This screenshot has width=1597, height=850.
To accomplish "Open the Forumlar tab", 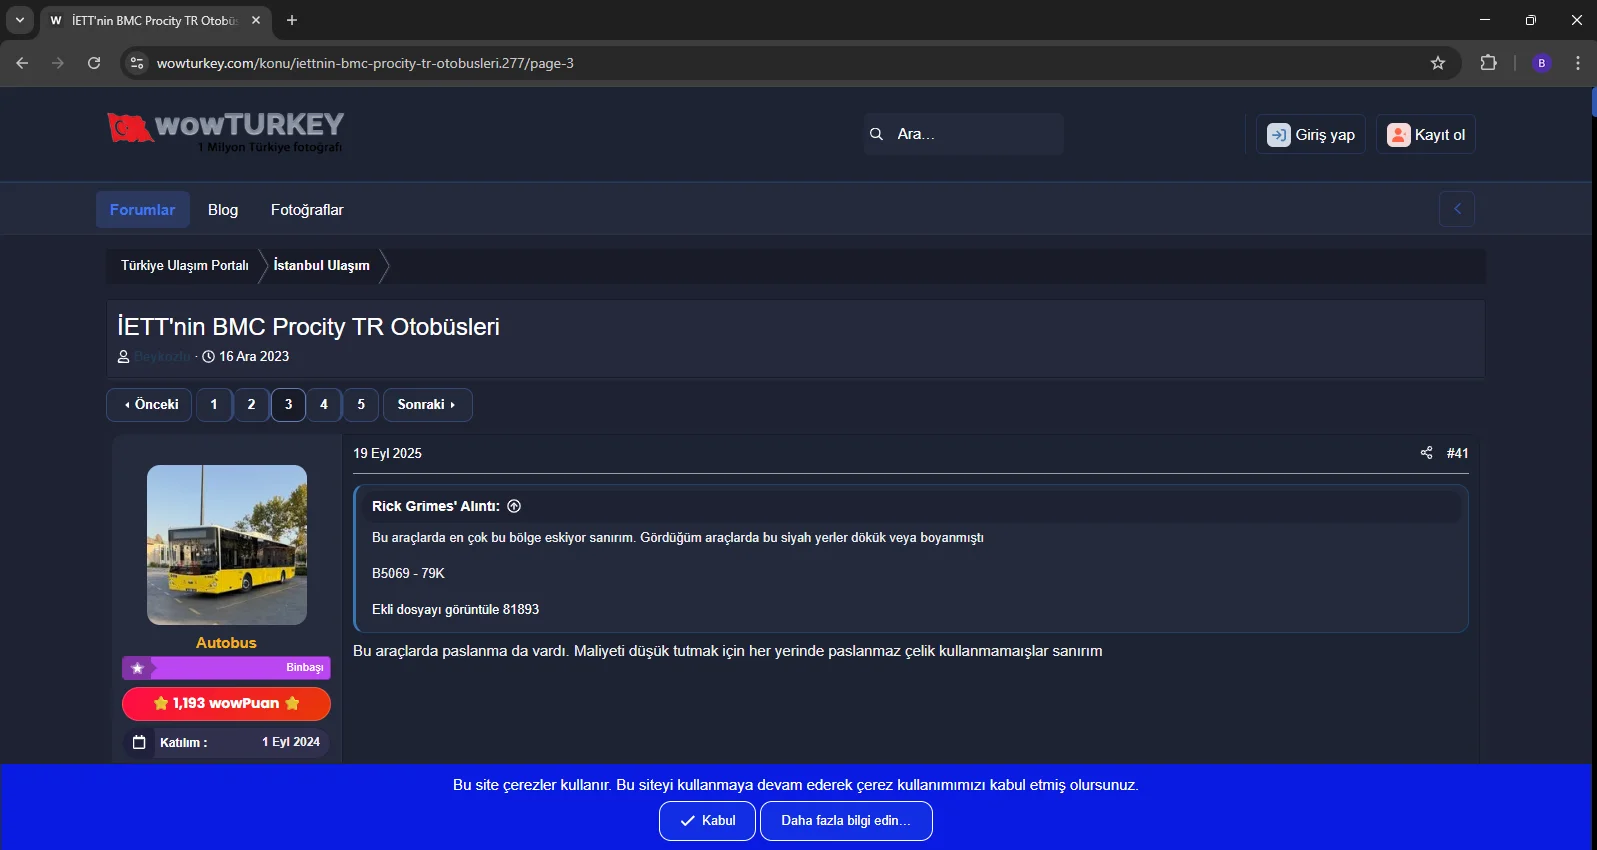I will click(x=142, y=210).
